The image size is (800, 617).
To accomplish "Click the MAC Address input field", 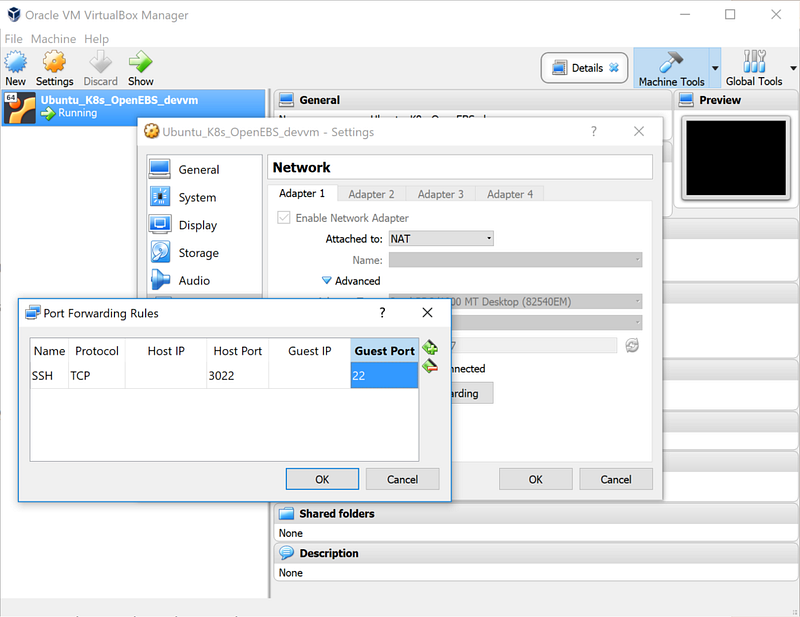I will pos(534,345).
